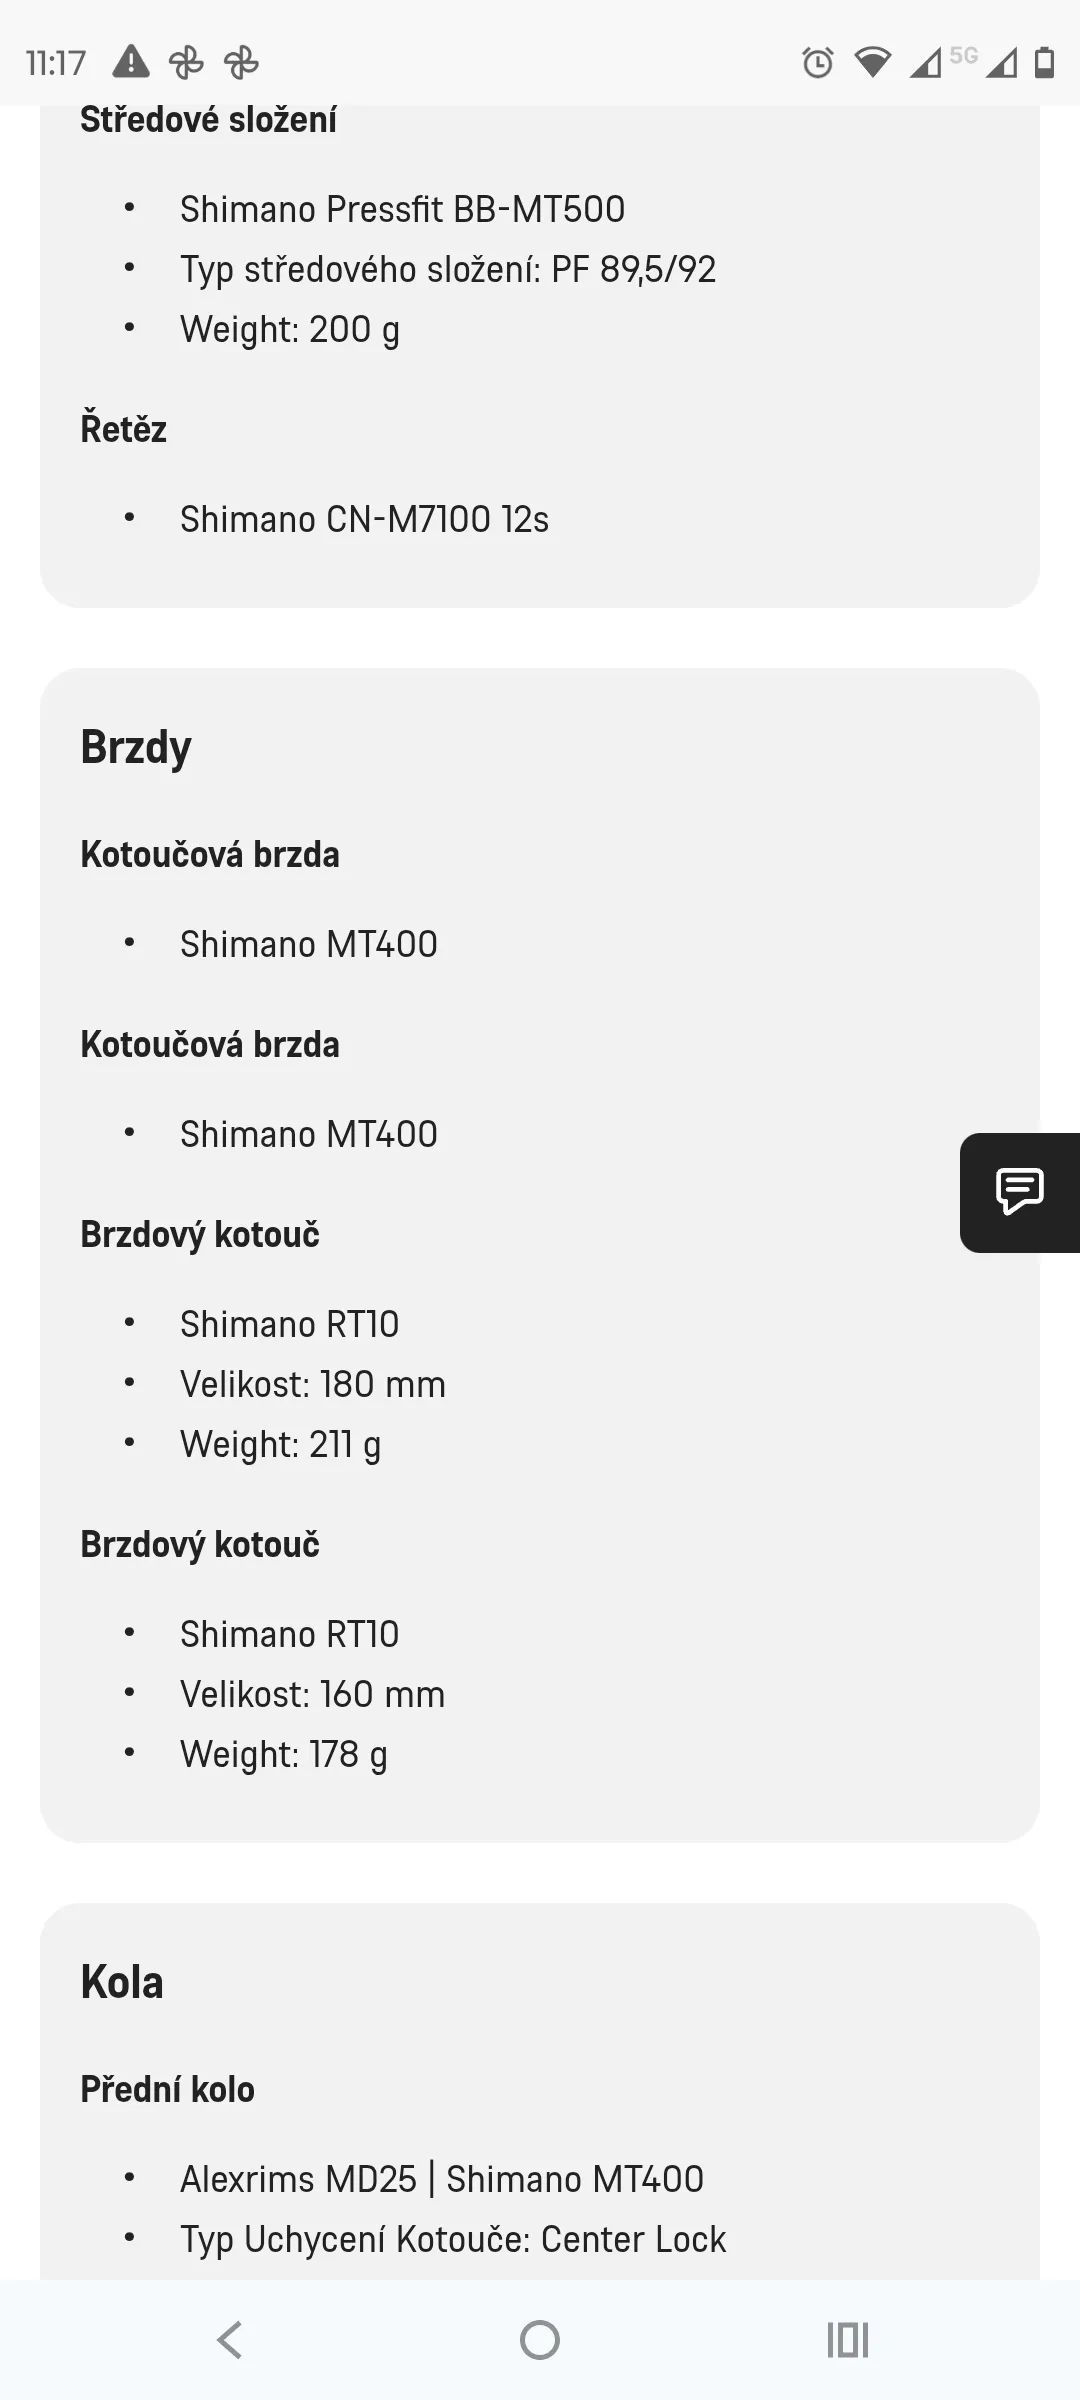
Task: Tap the 11:17 clock in status bar
Action: pos(56,63)
